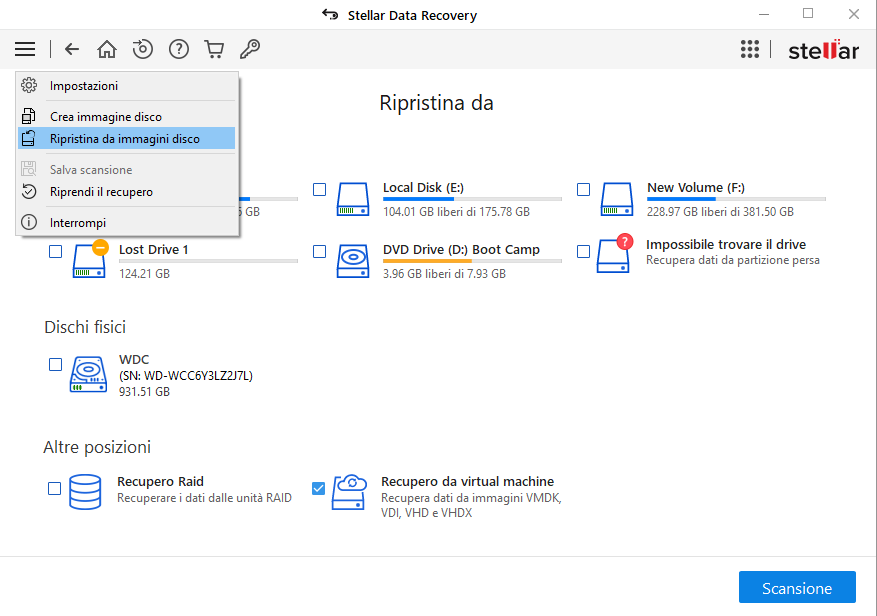
Task: Return to the Home screen icon
Action: pos(107,49)
